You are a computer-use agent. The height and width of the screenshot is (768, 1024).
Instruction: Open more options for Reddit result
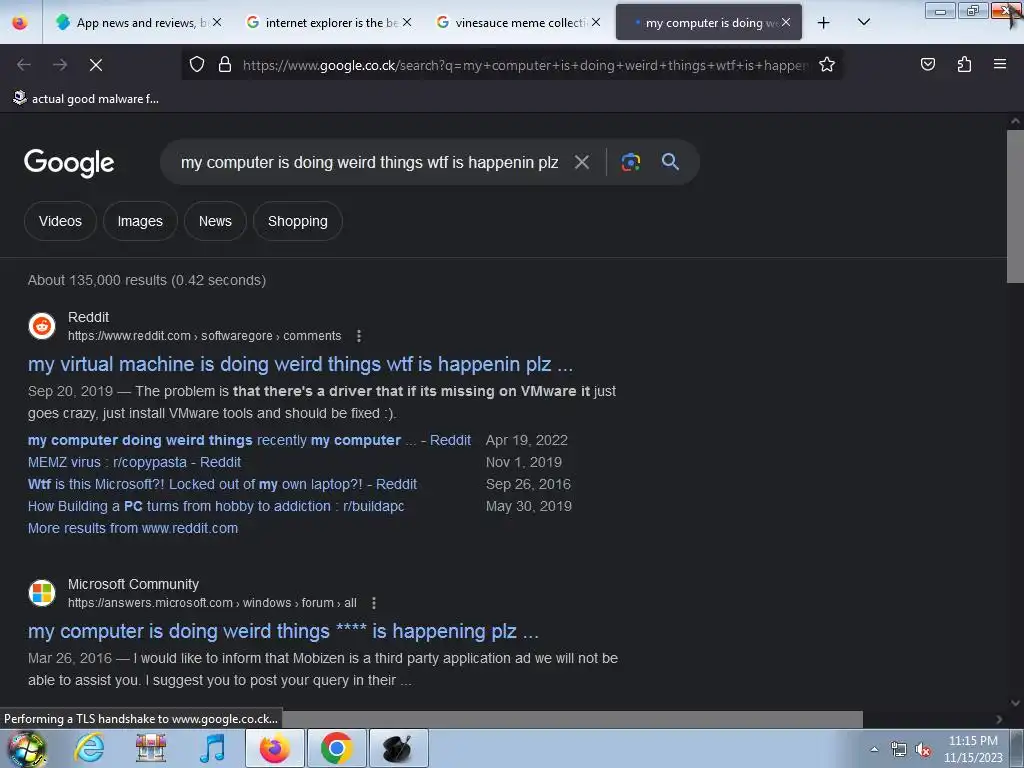coord(359,336)
